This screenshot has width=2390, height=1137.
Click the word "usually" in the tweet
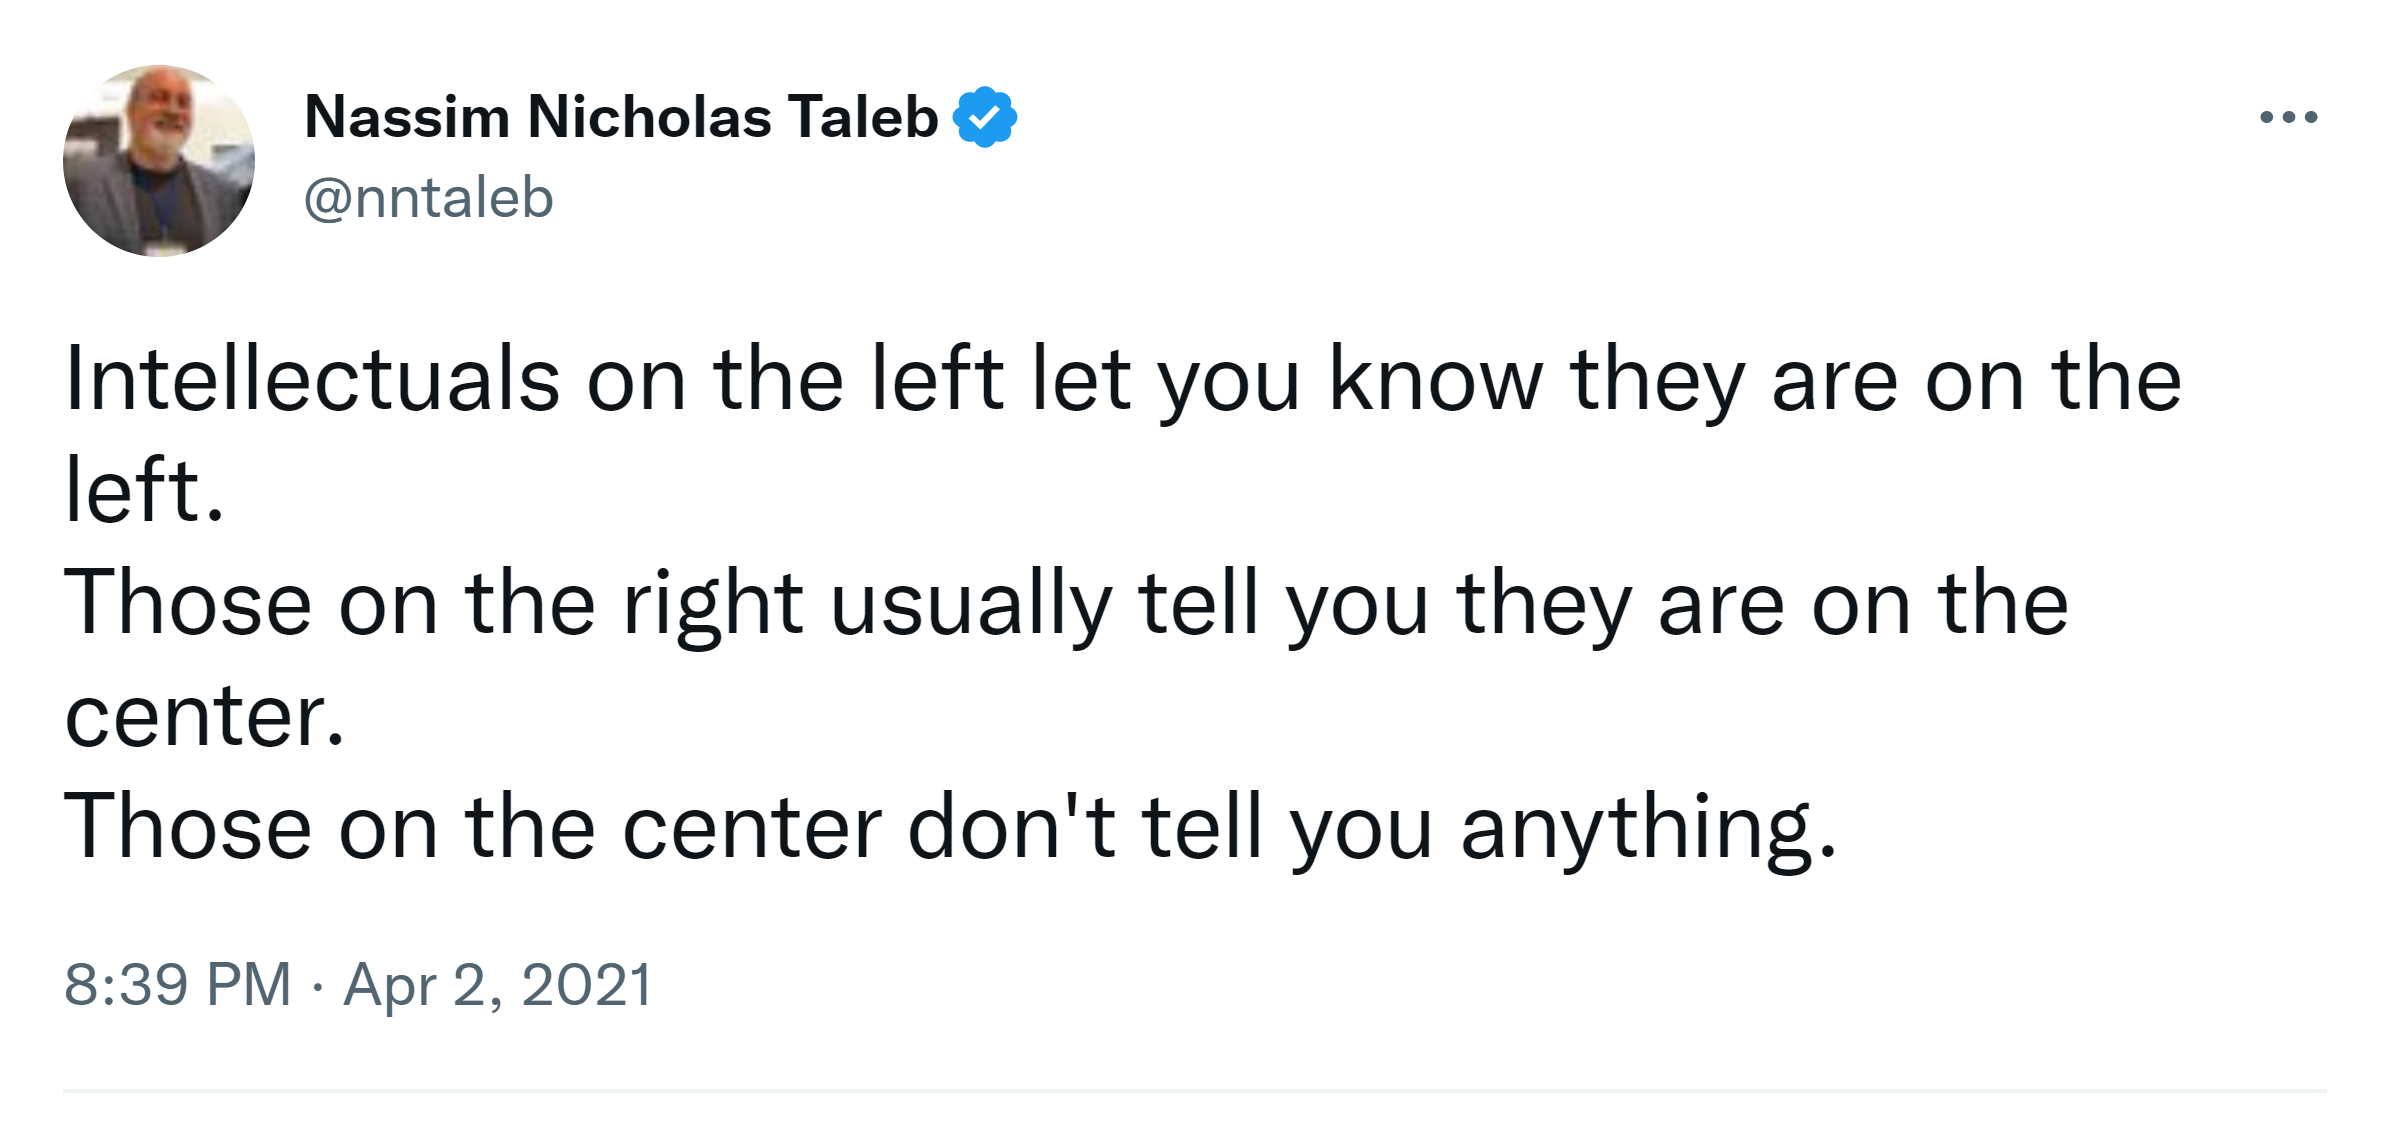(x=971, y=604)
